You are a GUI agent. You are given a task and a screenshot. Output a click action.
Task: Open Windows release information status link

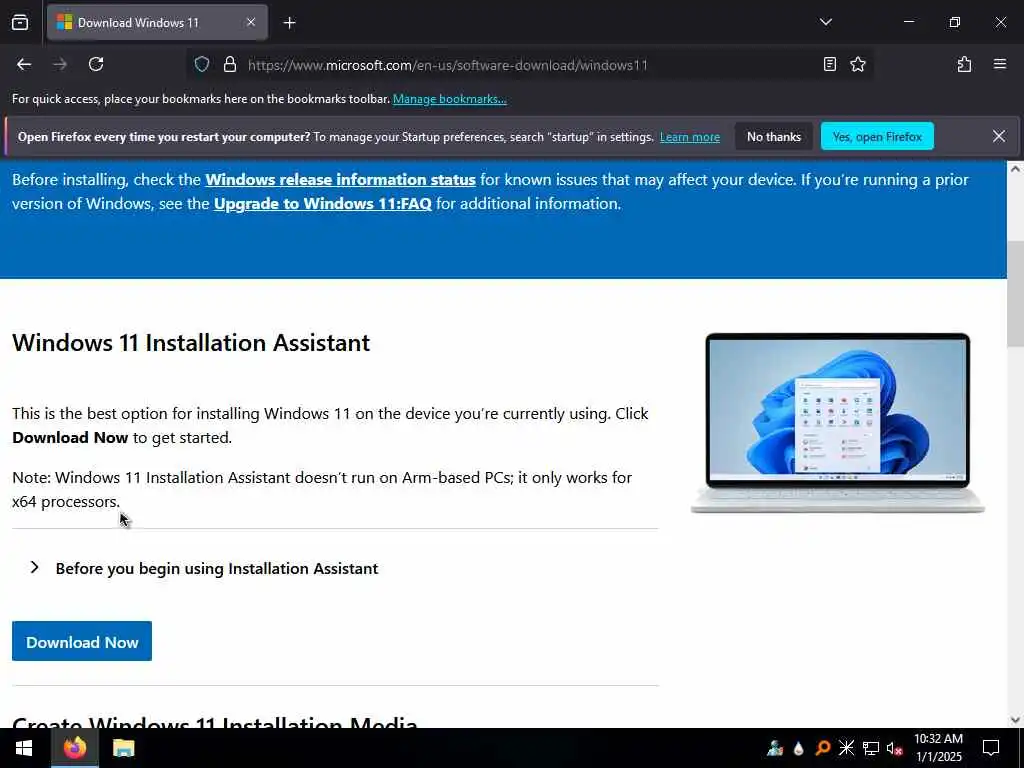coord(340,180)
